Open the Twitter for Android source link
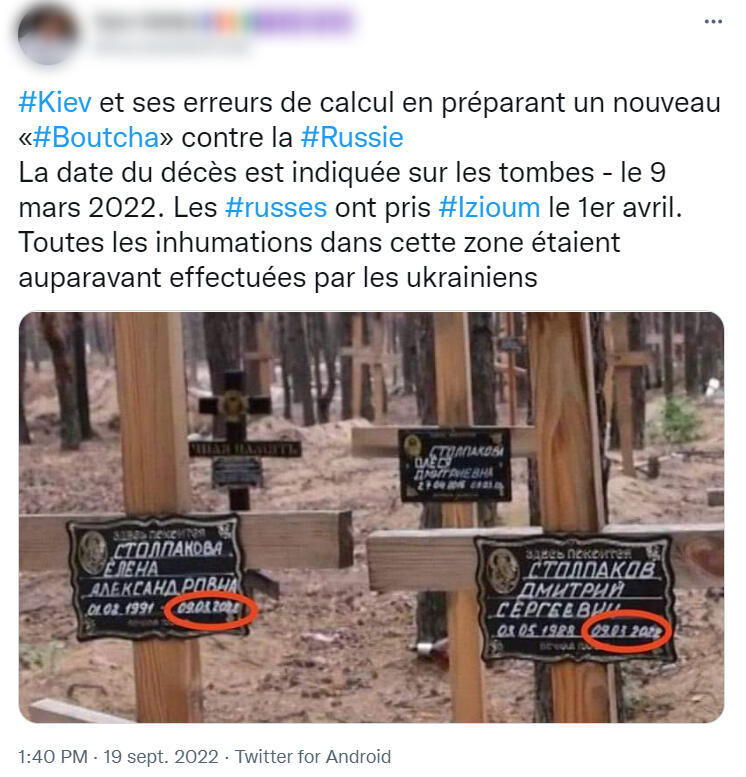 coord(313,757)
